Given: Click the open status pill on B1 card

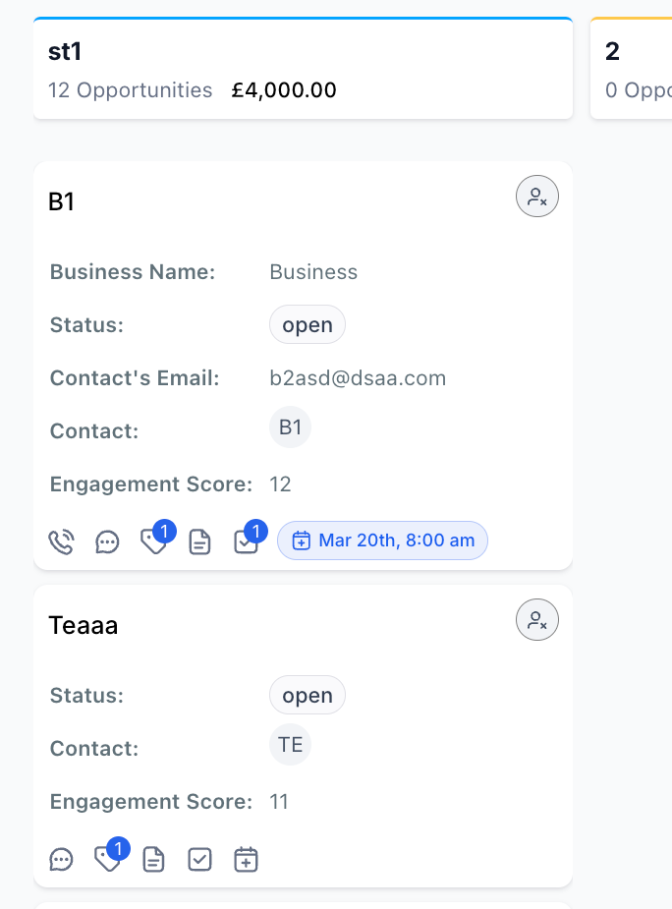Looking at the screenshot, I should [x=307, y=325].
